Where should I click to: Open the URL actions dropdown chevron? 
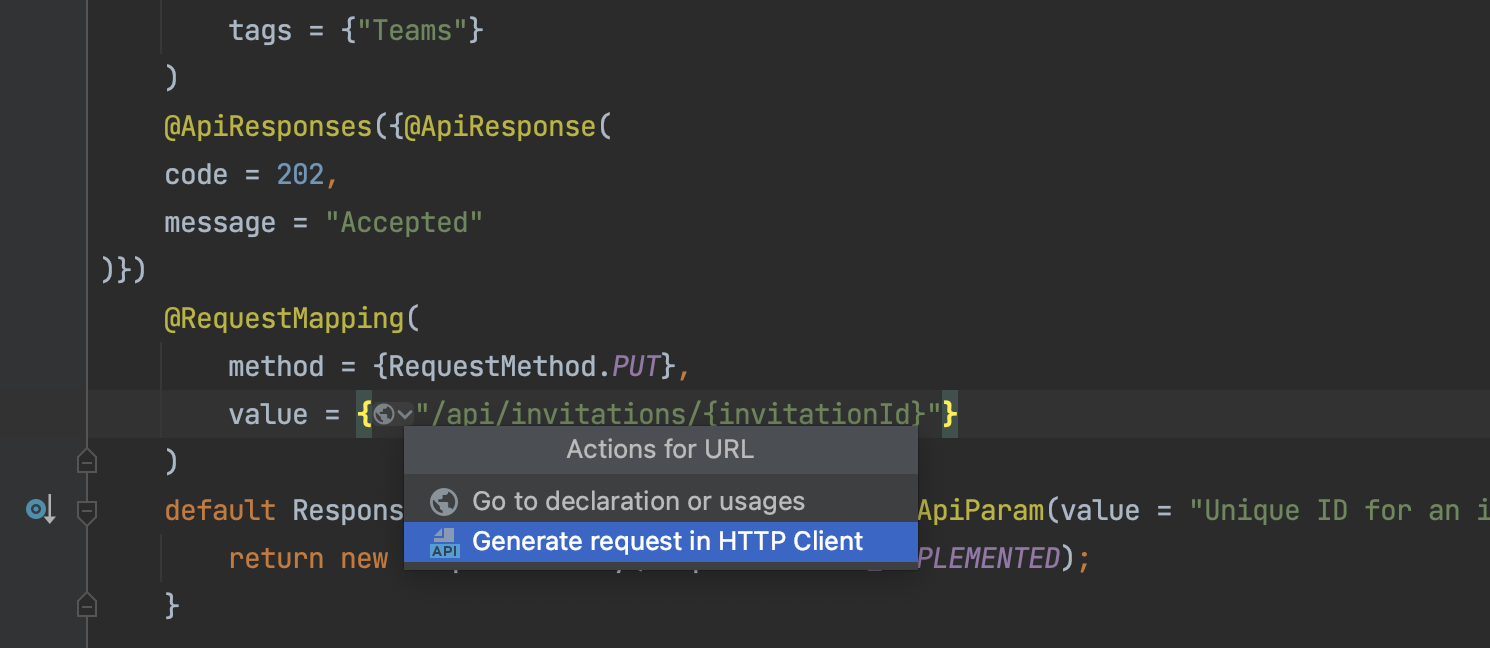405,414
